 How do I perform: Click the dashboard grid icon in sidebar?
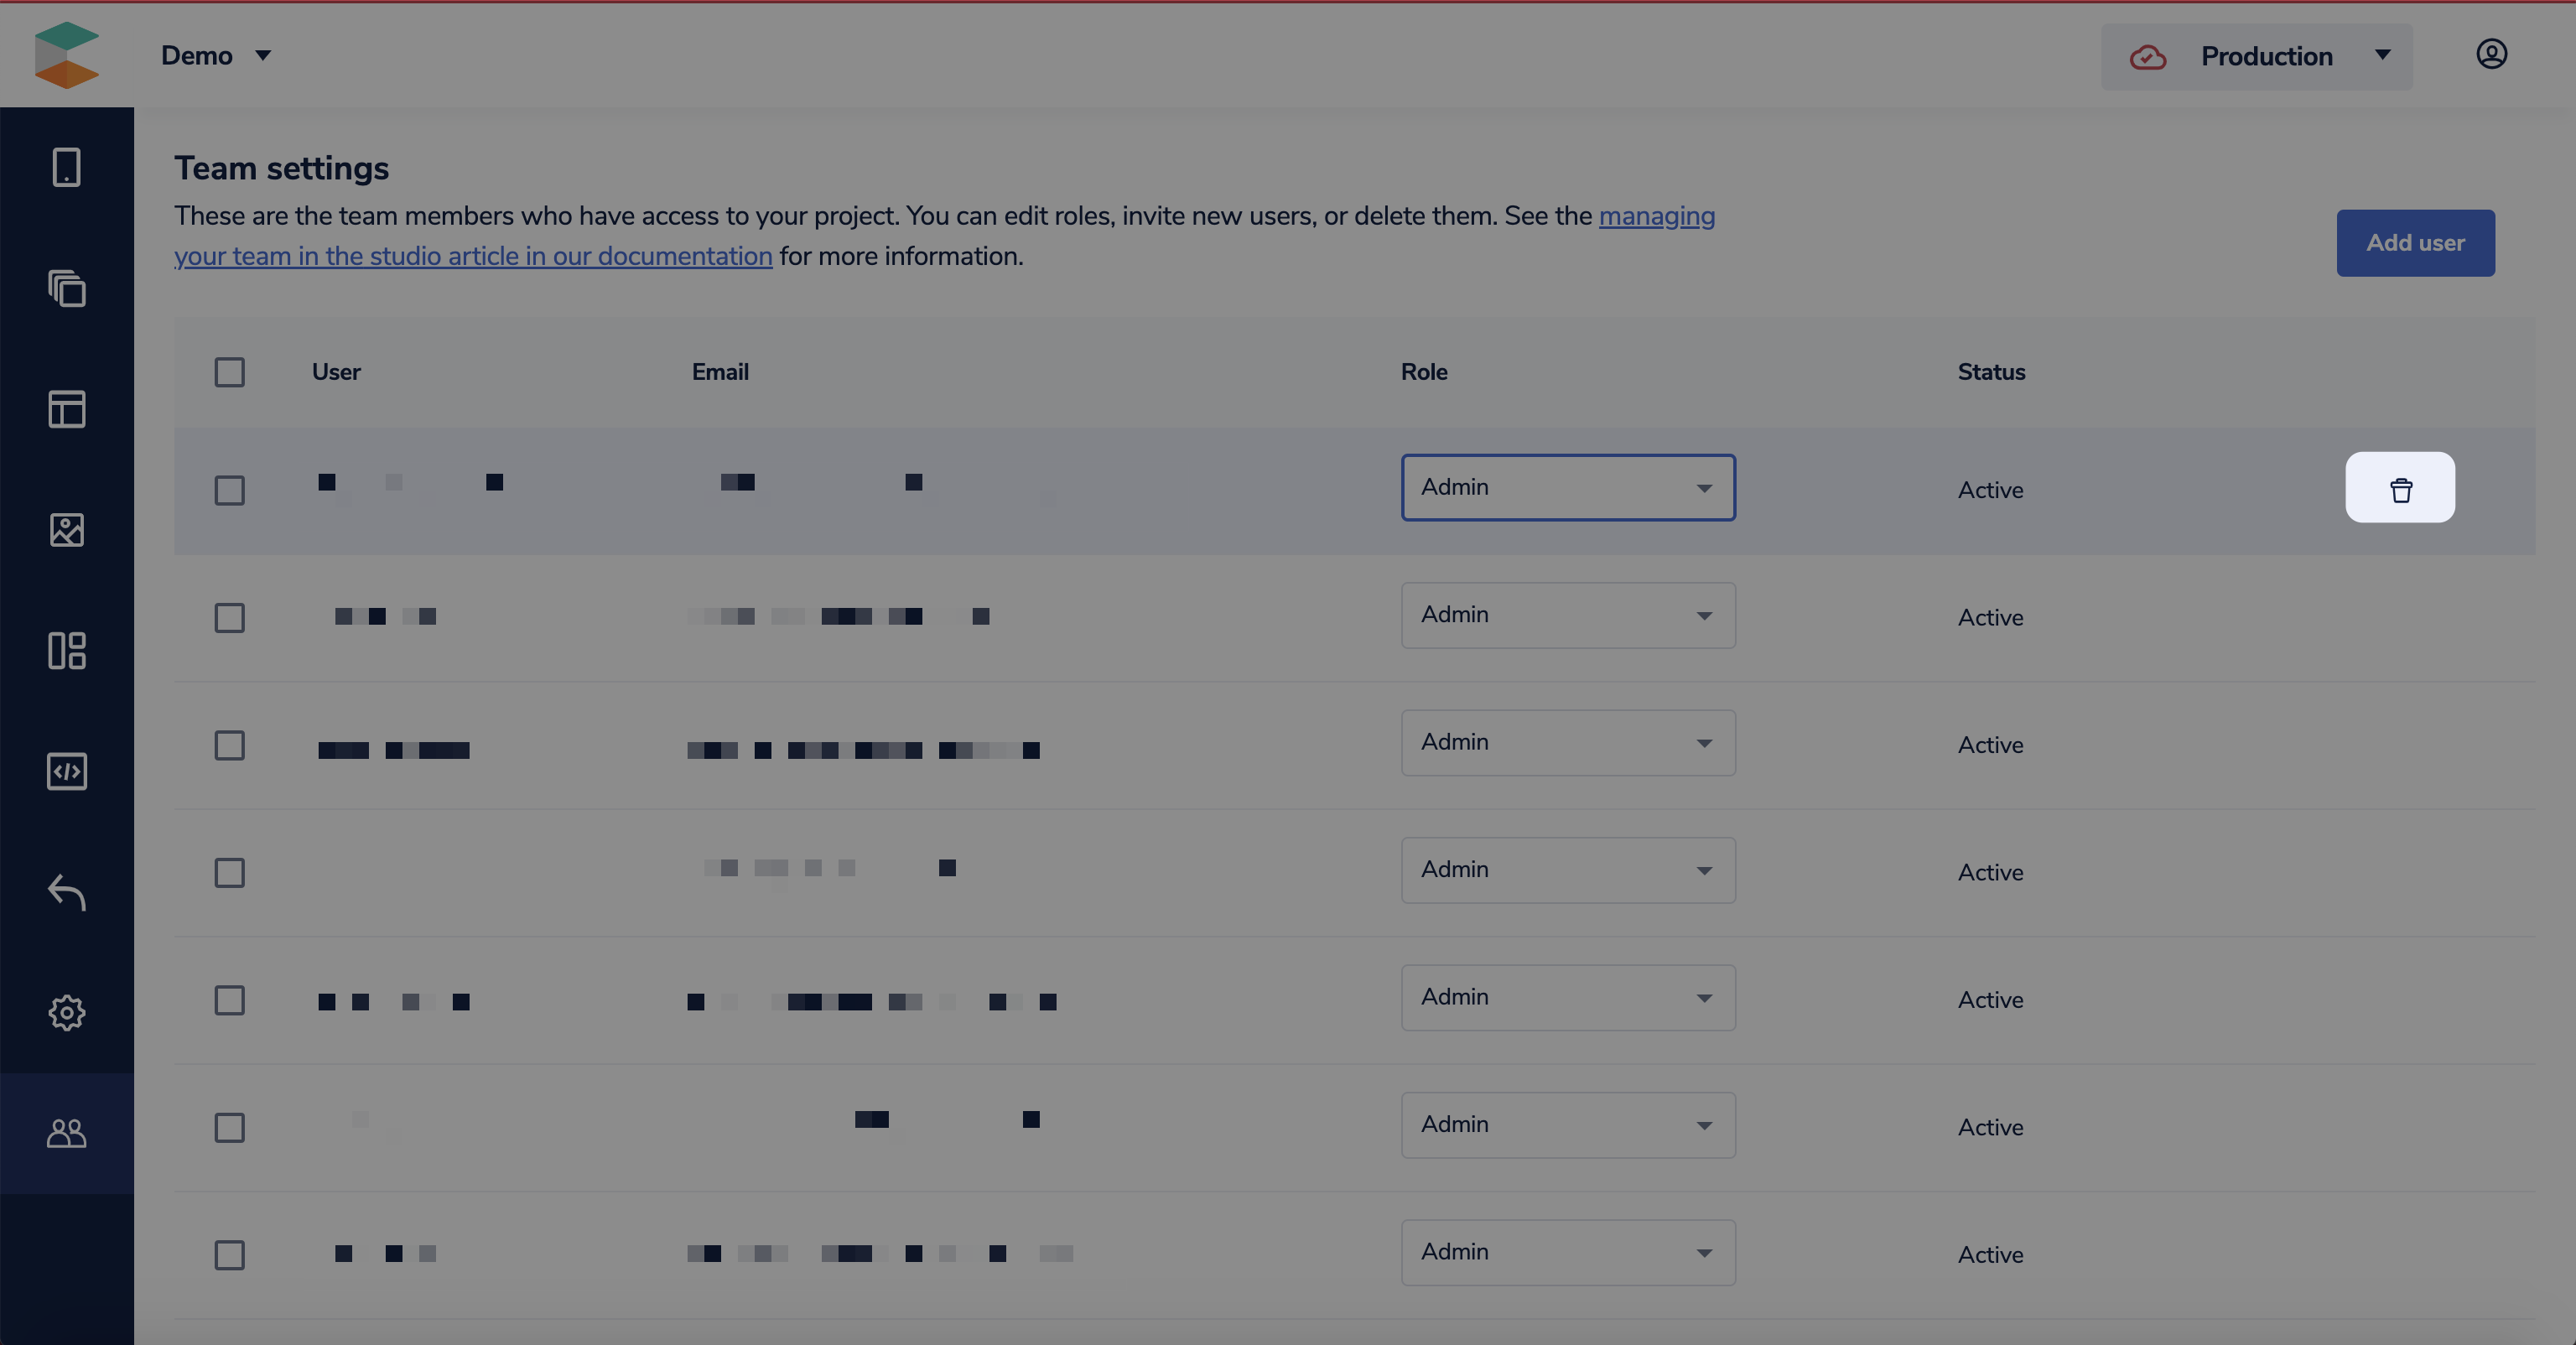66,651
